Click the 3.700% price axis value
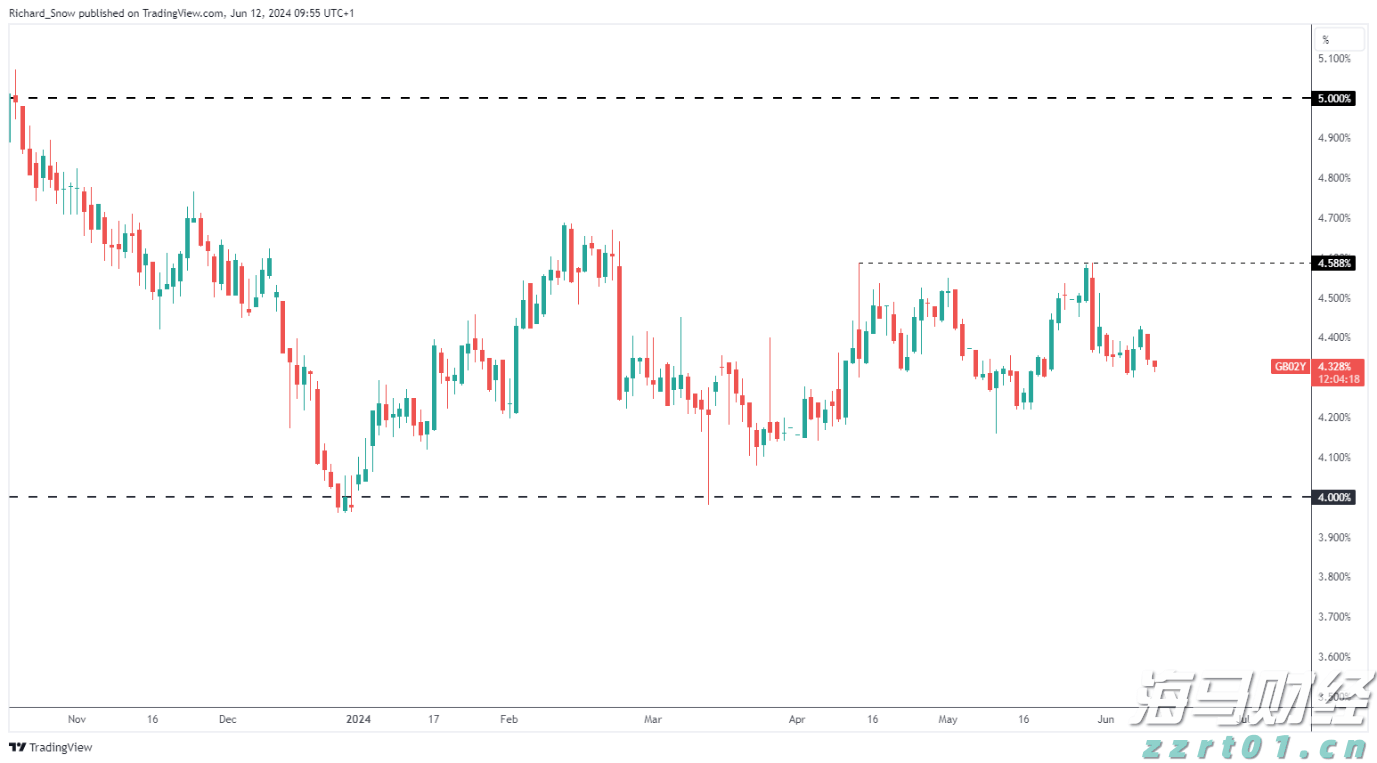1377x763 pixels. click(x=1334, y=617)
